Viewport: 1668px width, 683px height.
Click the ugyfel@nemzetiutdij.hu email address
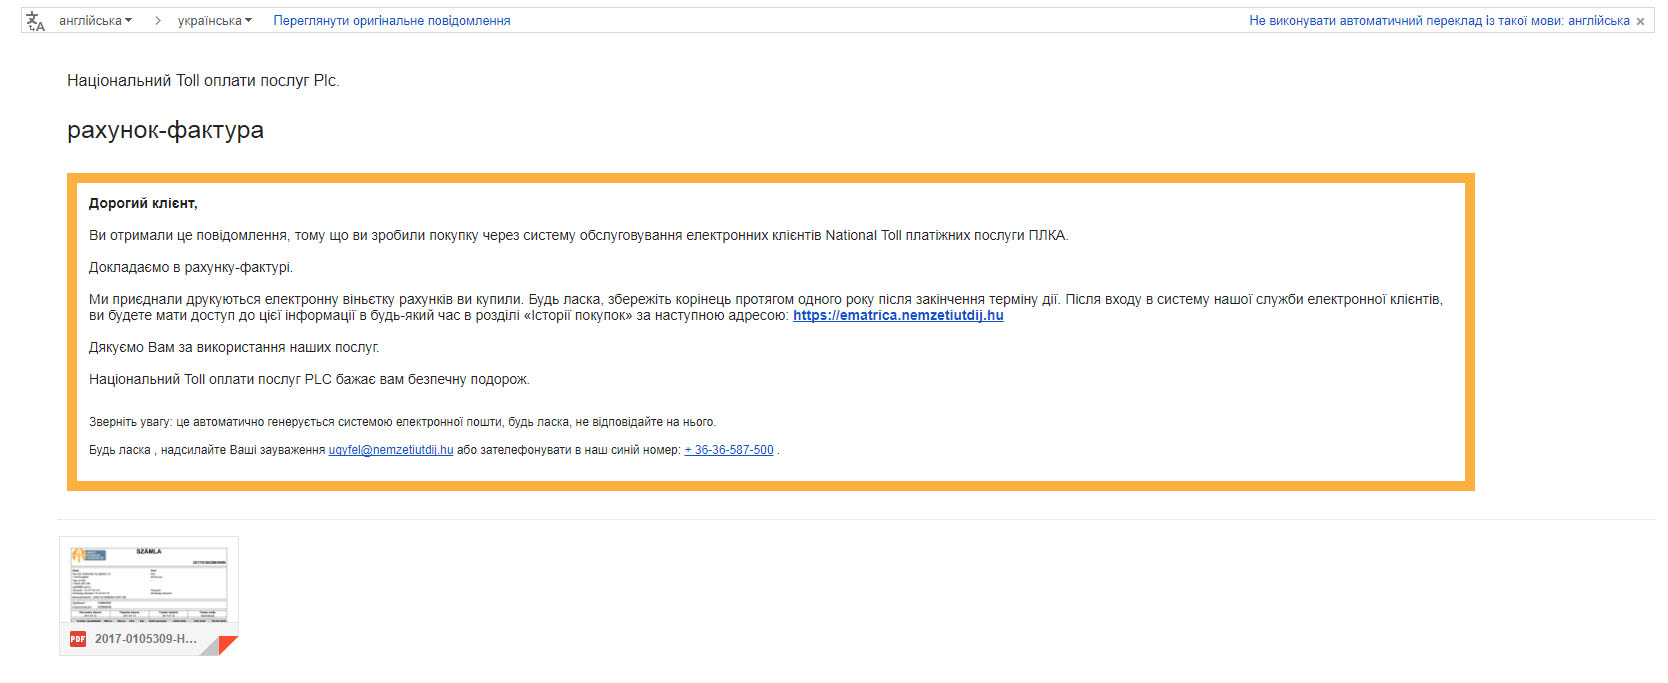click(x=390, y=450)
